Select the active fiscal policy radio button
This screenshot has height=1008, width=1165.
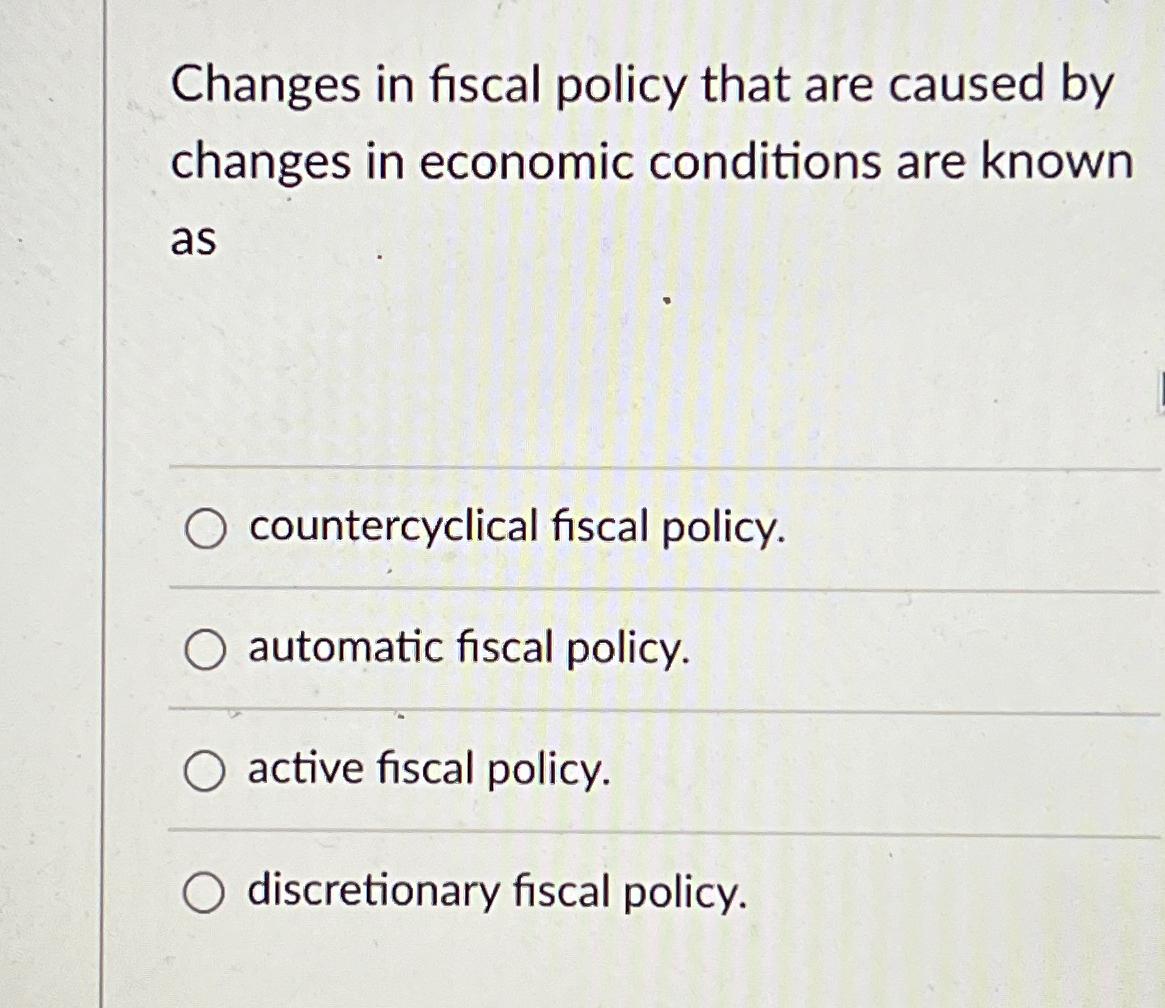[207, 770]
